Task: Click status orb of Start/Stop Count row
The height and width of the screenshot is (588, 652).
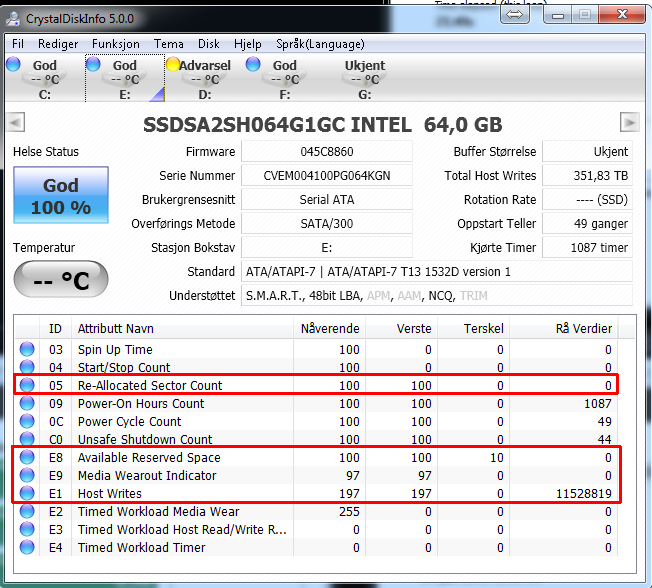Action: coord(27,367)
